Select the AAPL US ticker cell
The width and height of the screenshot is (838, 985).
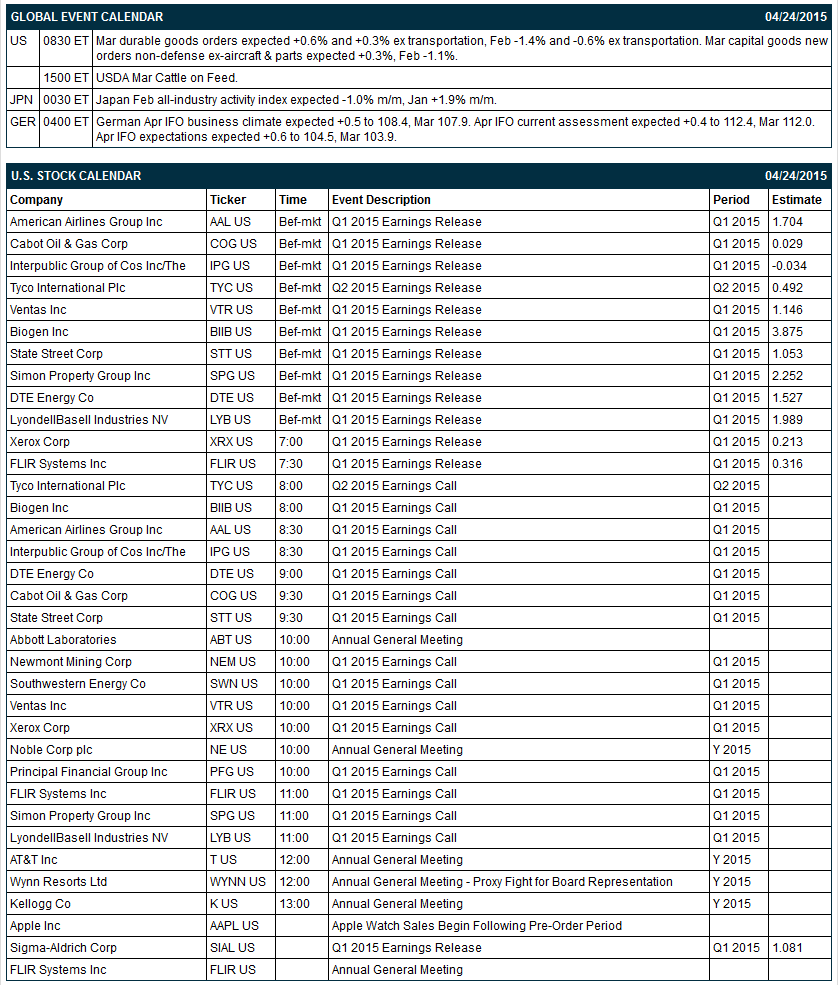pos(241,925)
